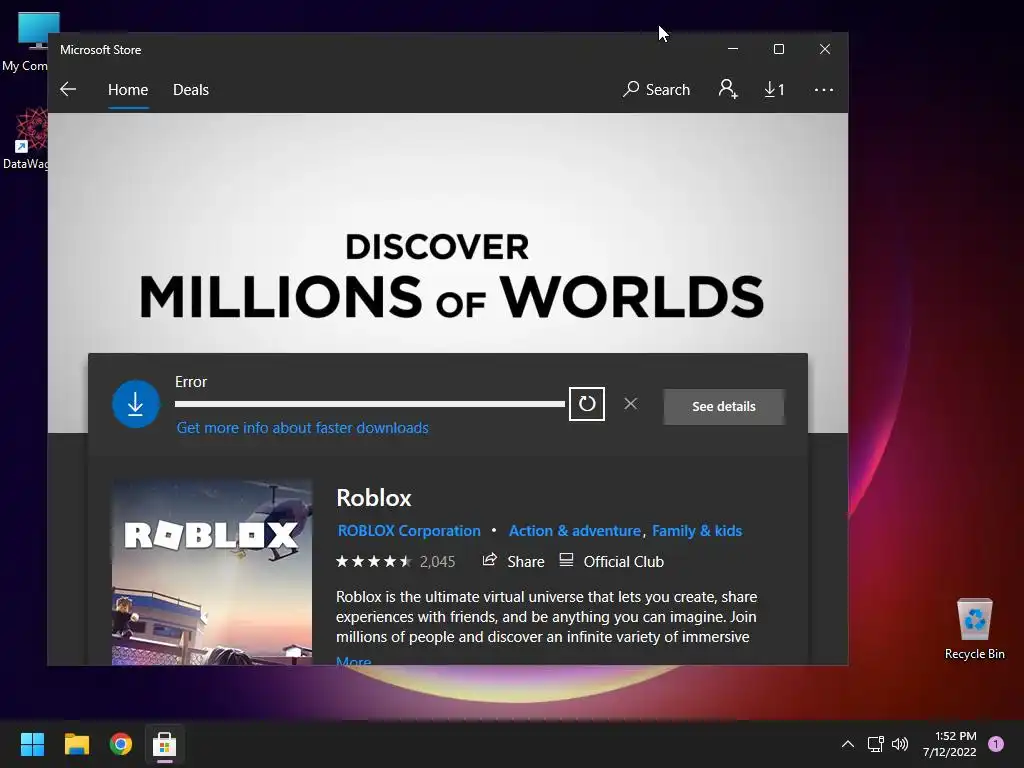This screenshot has height=768, width=1024.
Task: Open File Explorer from taskbar
Action: point(76,744)
